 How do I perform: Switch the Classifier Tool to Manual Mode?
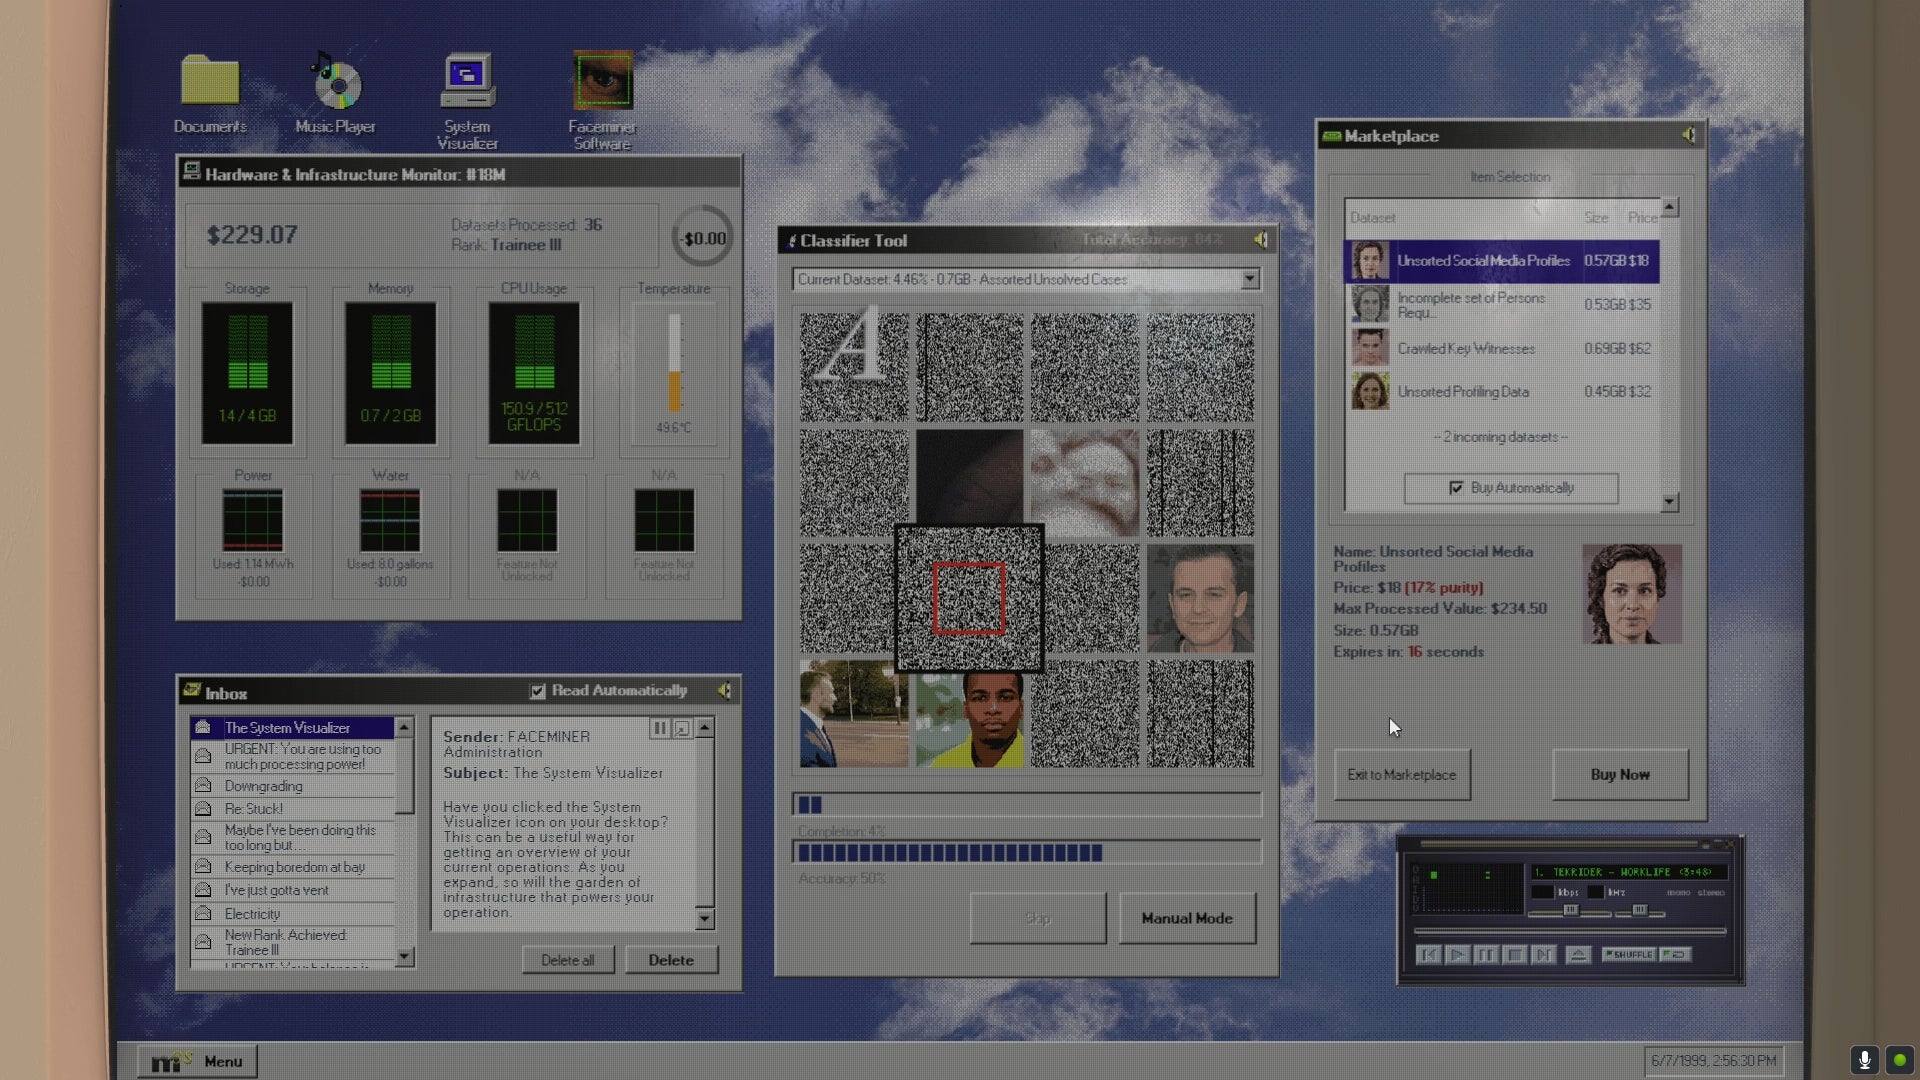point(1187,918)
